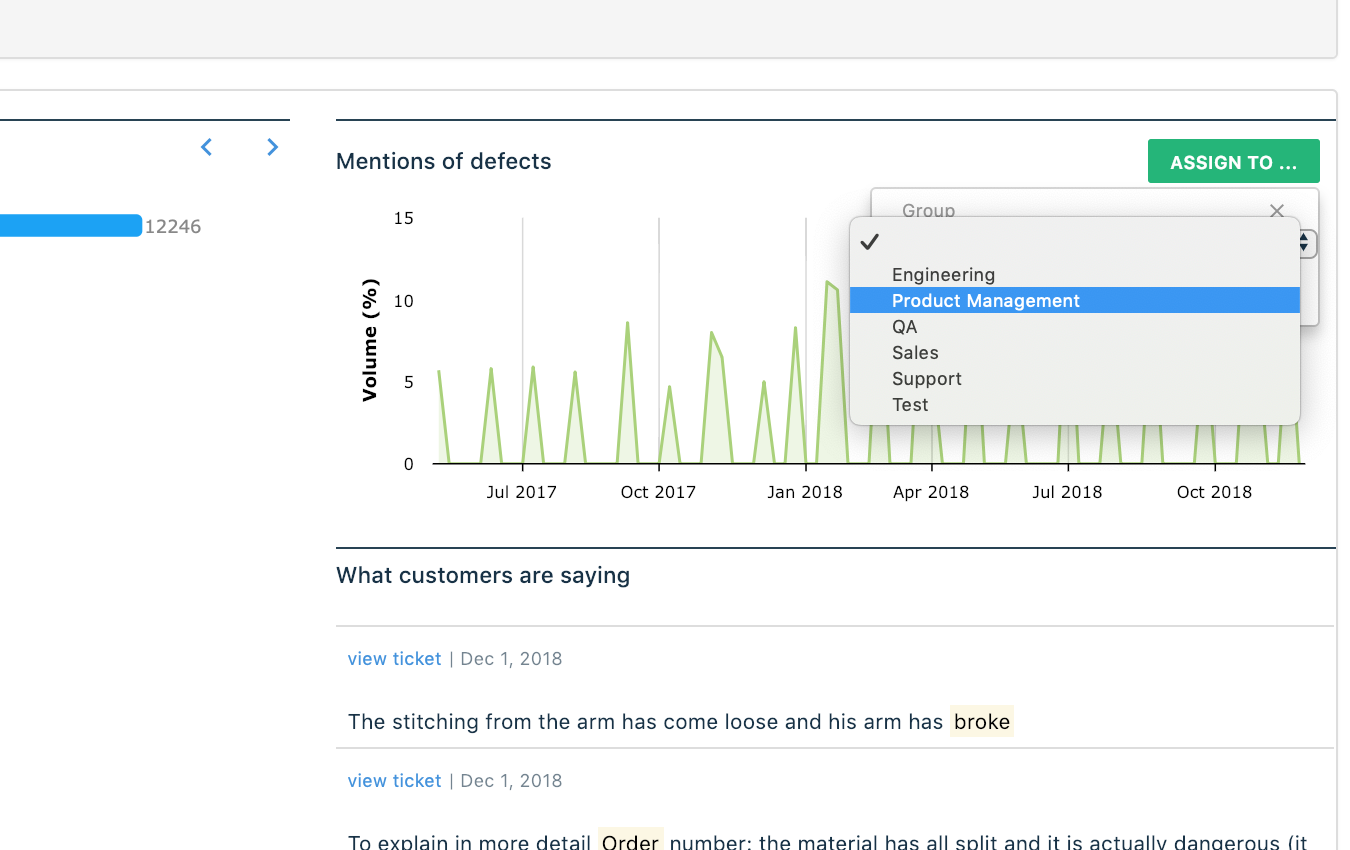The width and height of the screenshot is (1350, 850).
Task: Choose Engineering from the group list
Action: pyautogui.click(x=943, y=275)
